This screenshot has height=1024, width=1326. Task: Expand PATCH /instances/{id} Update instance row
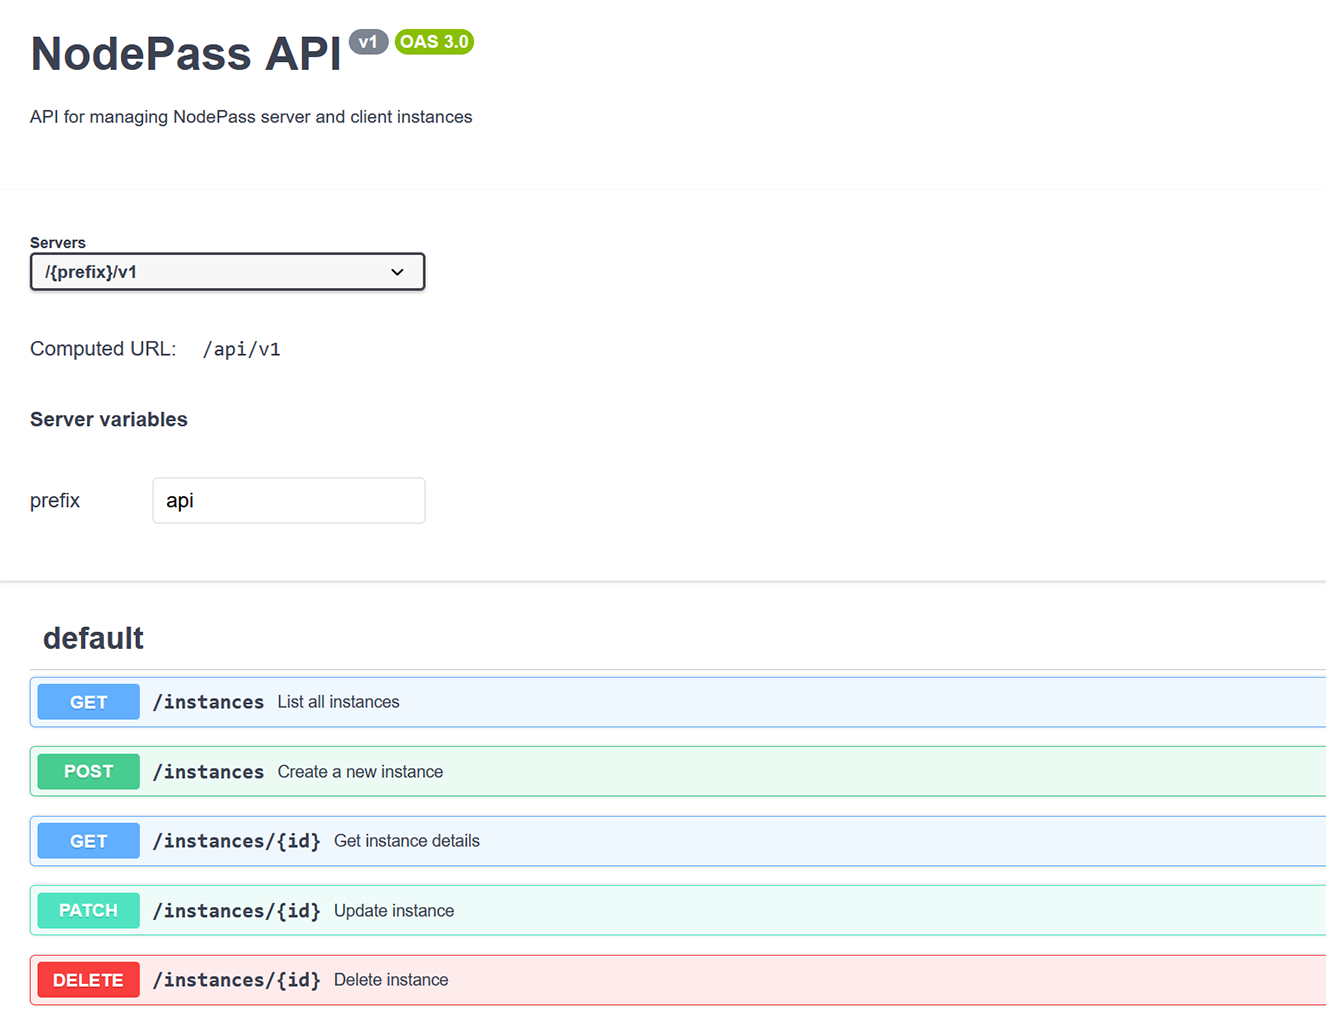[700, 911]
